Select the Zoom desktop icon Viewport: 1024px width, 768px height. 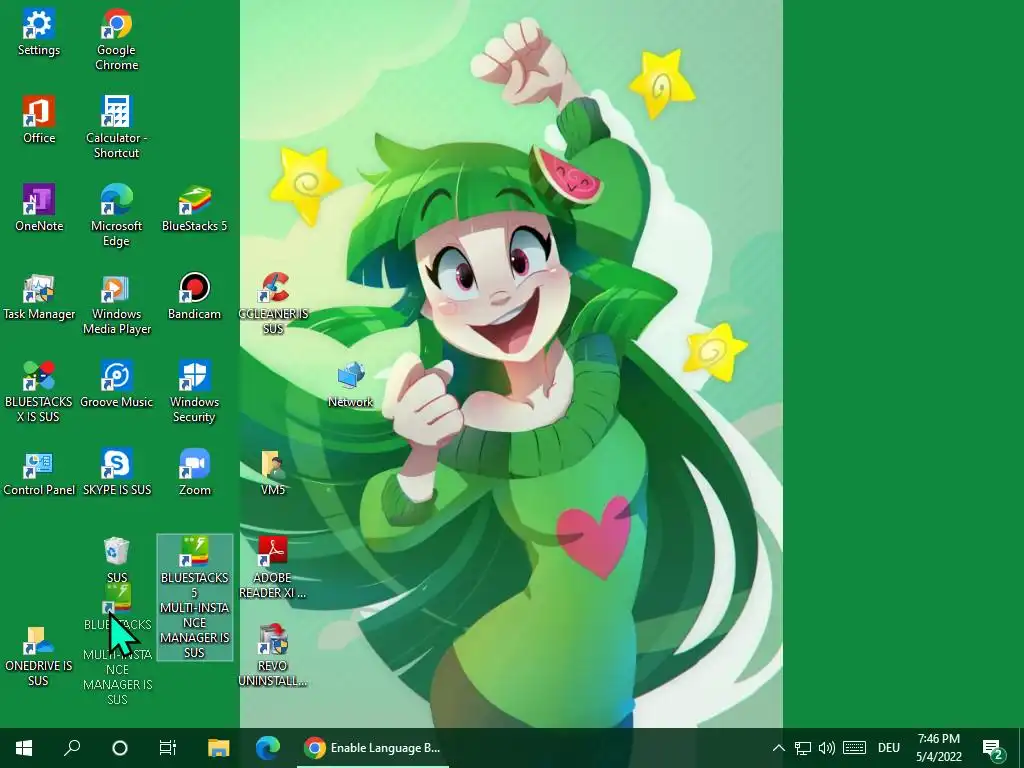194,472
